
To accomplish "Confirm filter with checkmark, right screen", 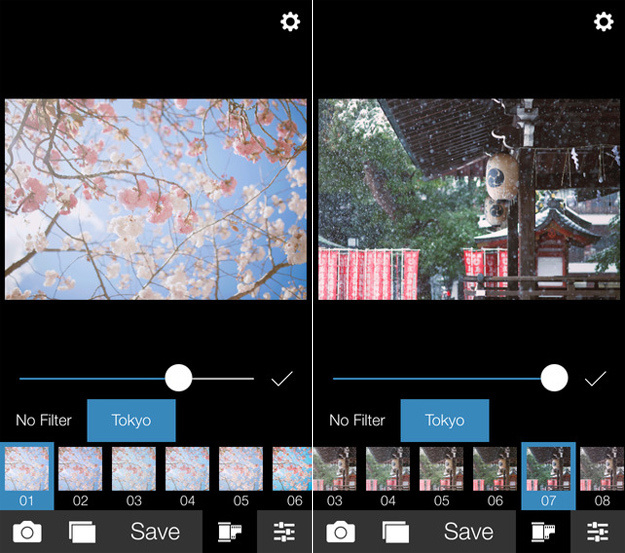I will pyautogui.click(x=596, y=379).
